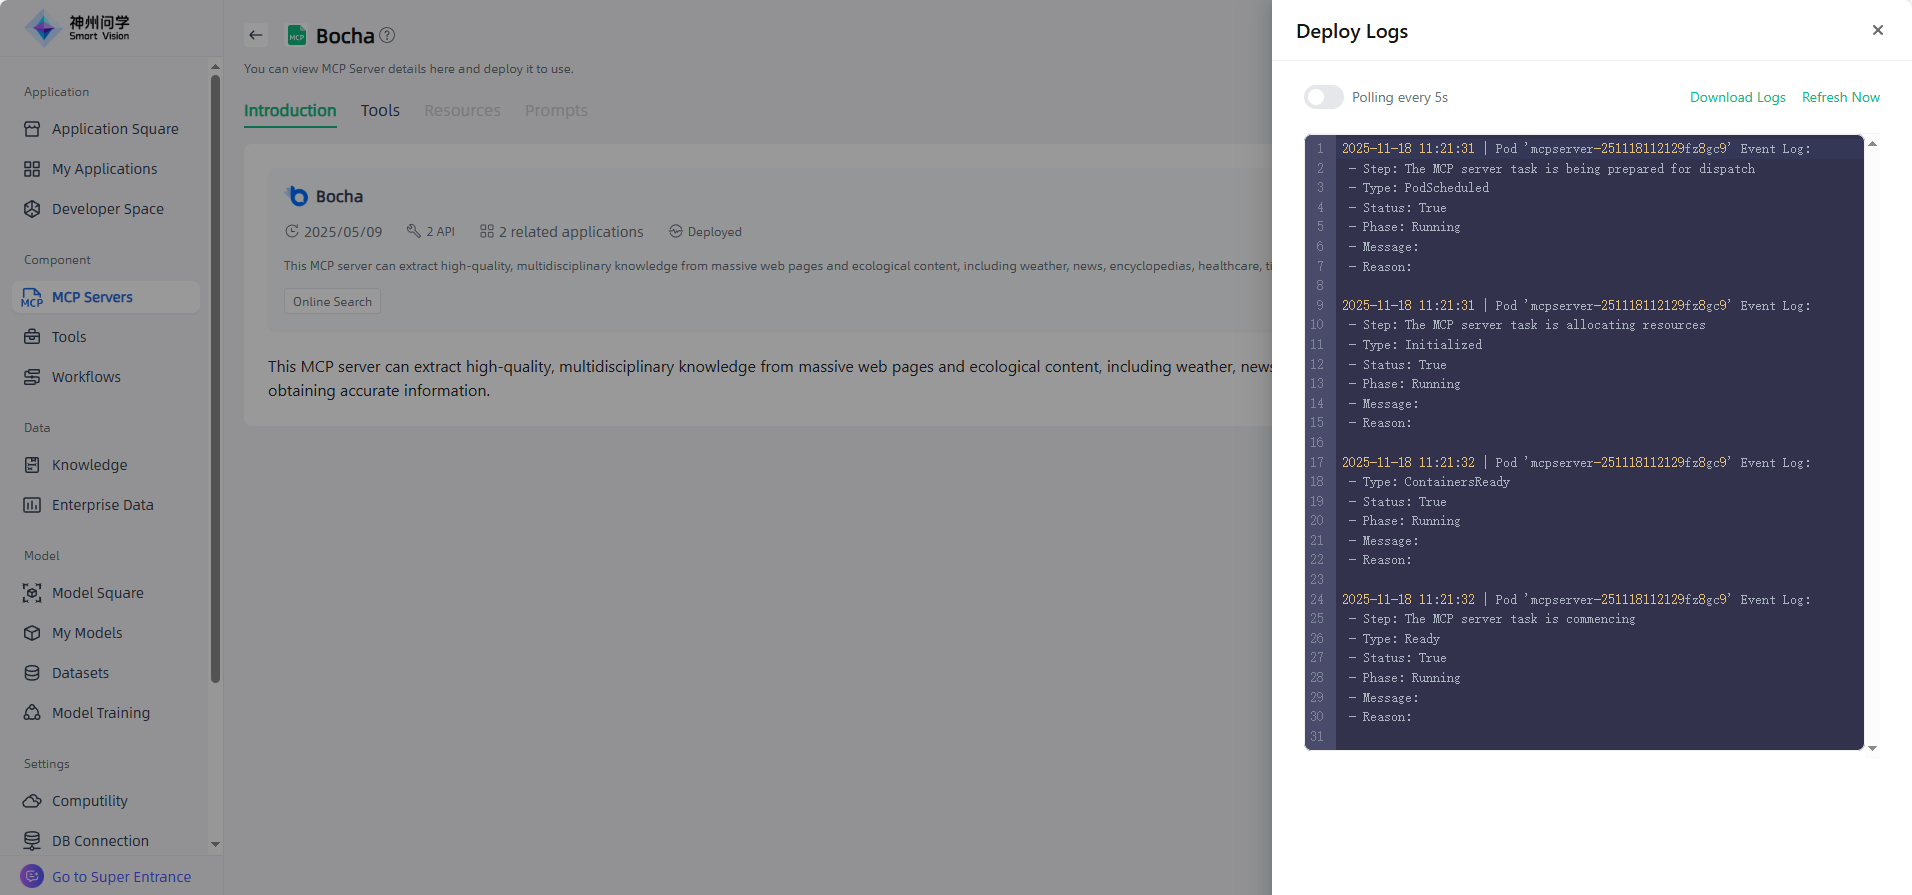This screenshot has height=895, width=1912.
Task: Open Model Square in the sidebar
Action: [x=97, y=593]
